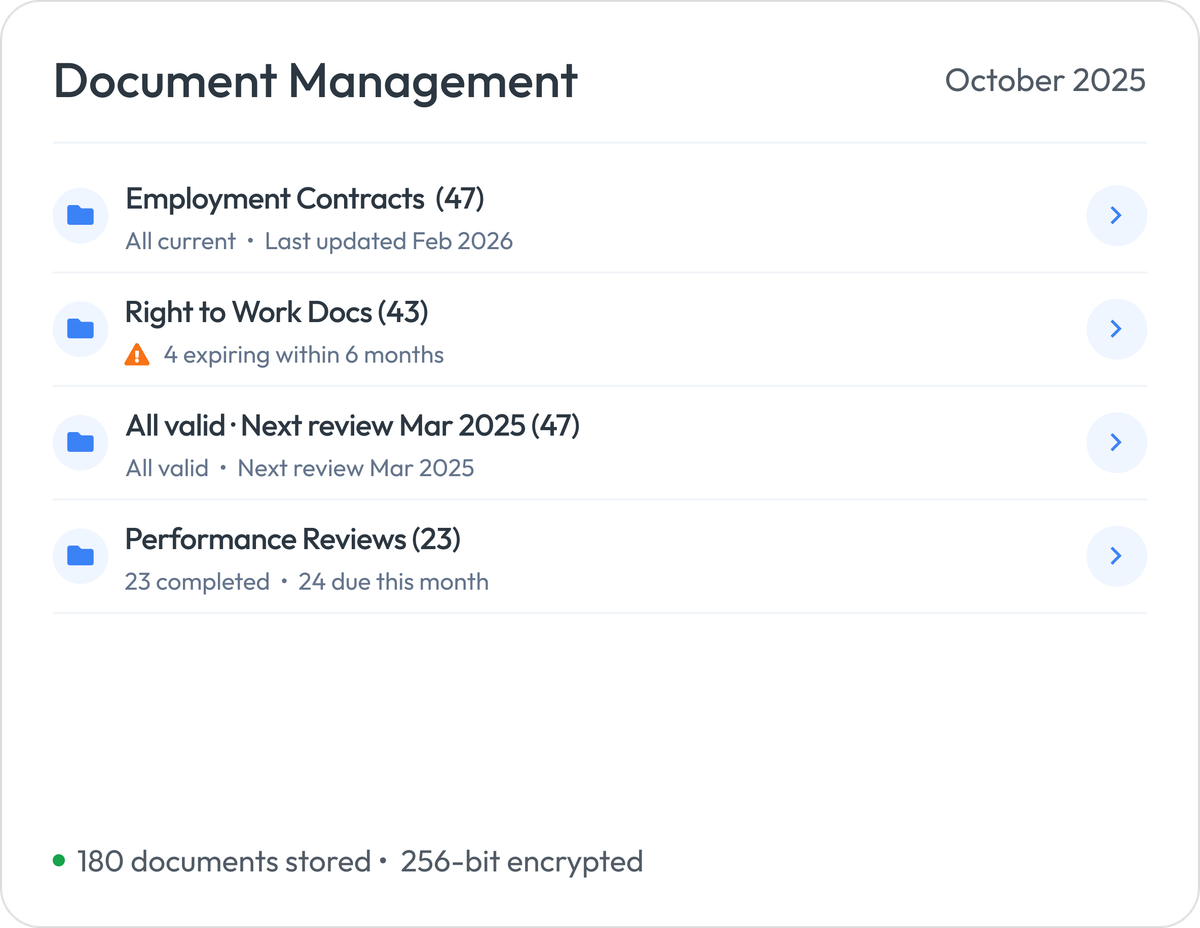Open Right to Work Docs via chevron arrow
The image size is (1200, 928).
click(x=1117, y=329)
